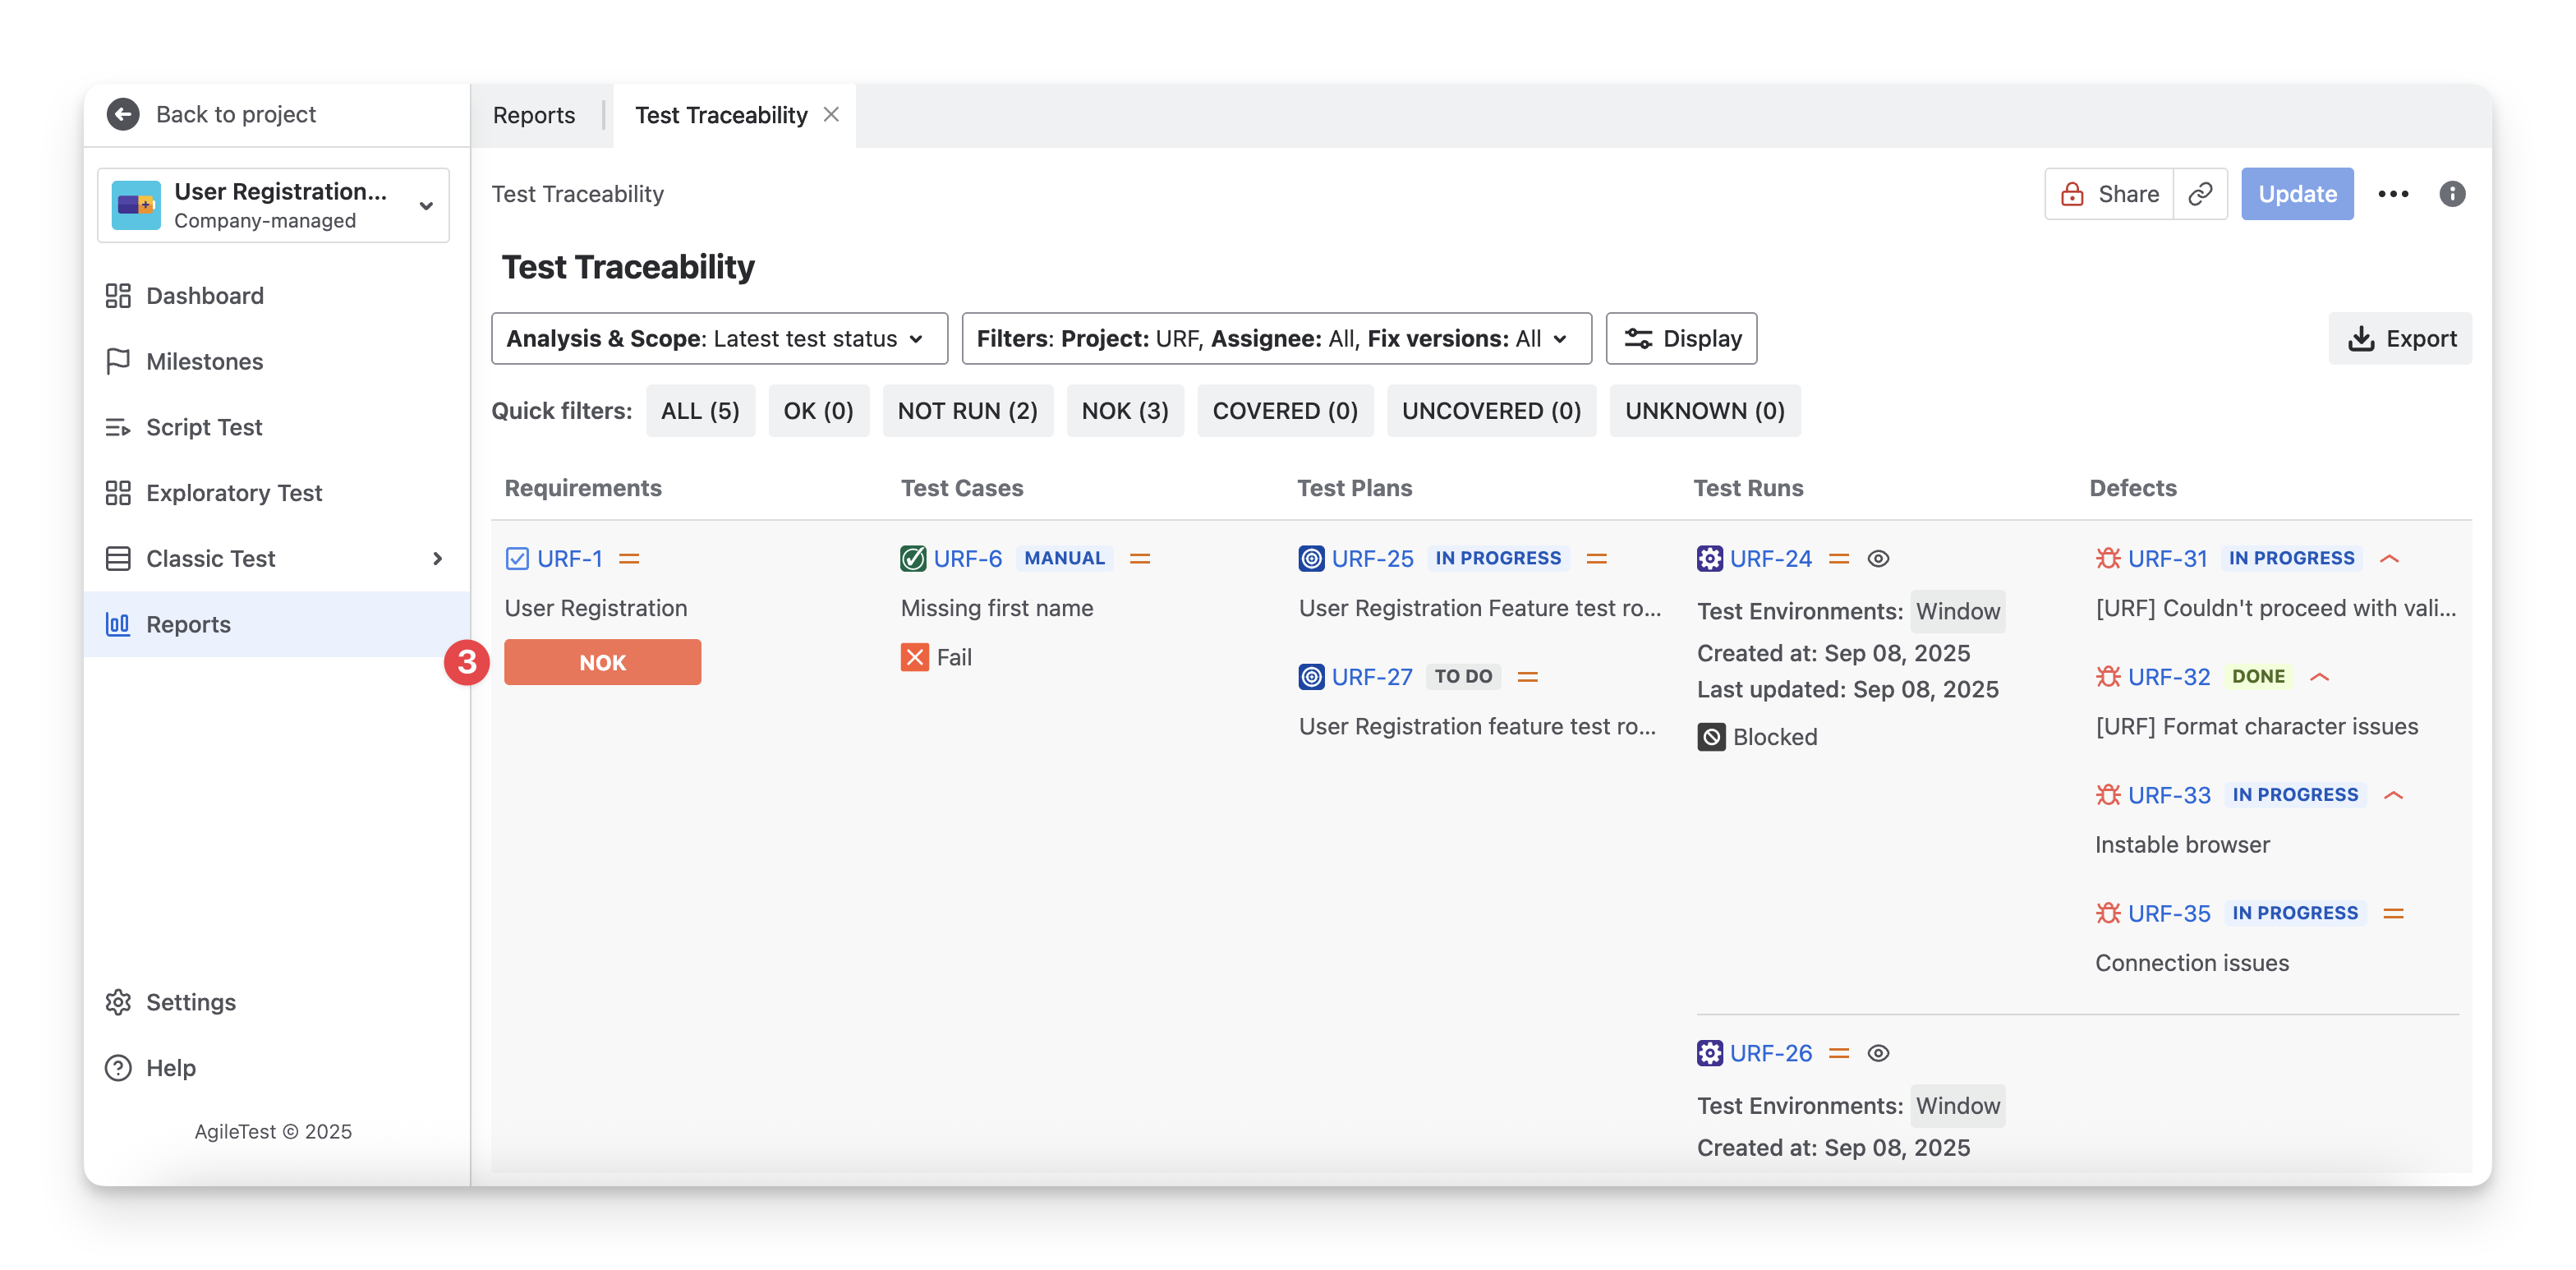Copy the report link via chain icon

click(x=2200, y=194)
